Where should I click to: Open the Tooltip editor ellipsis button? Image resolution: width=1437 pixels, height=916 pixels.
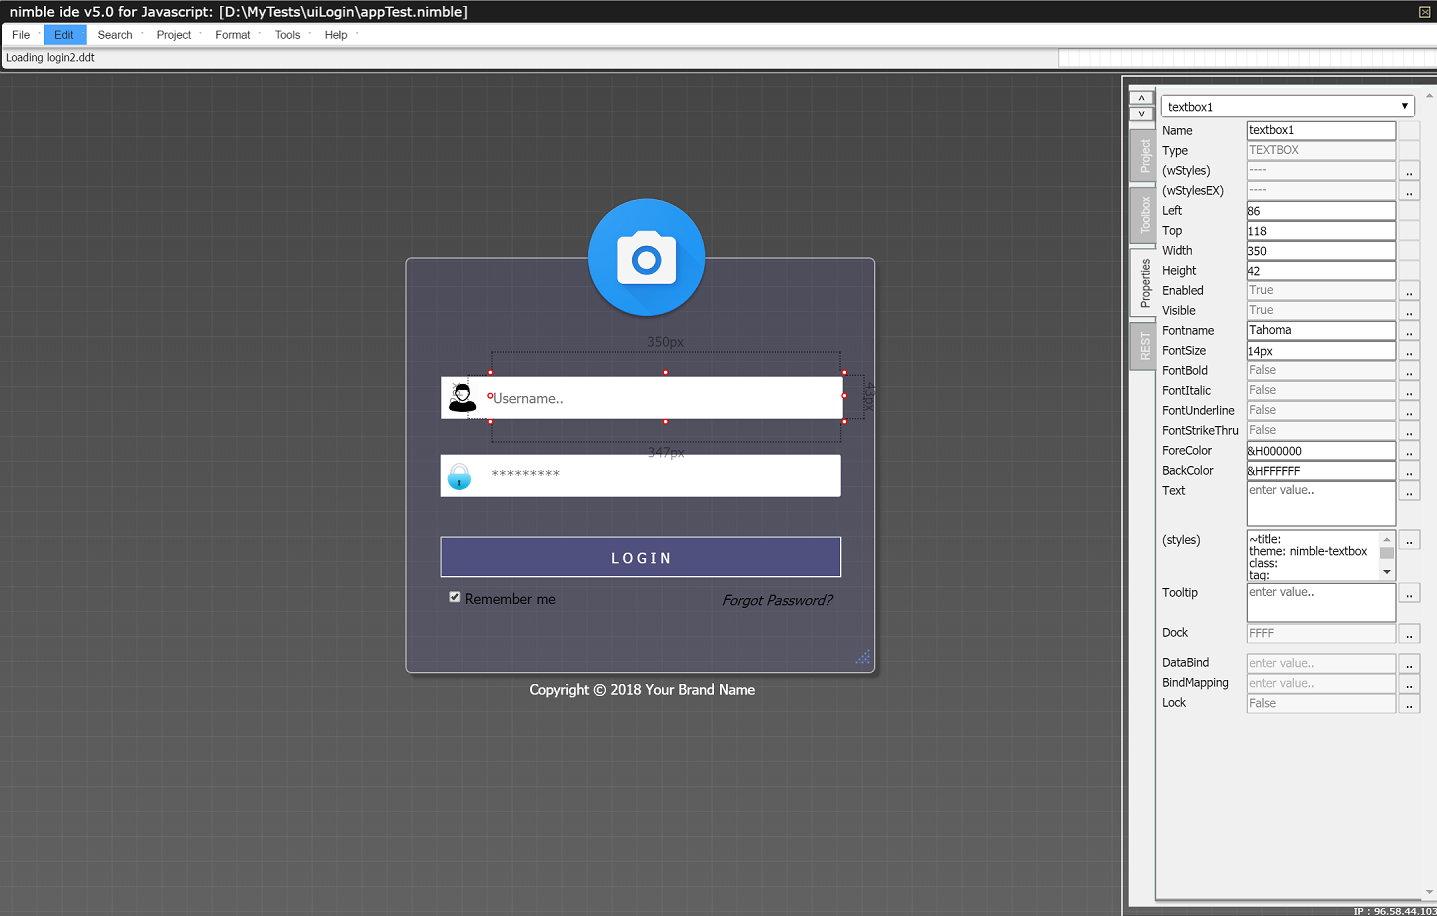(1409, 593)
